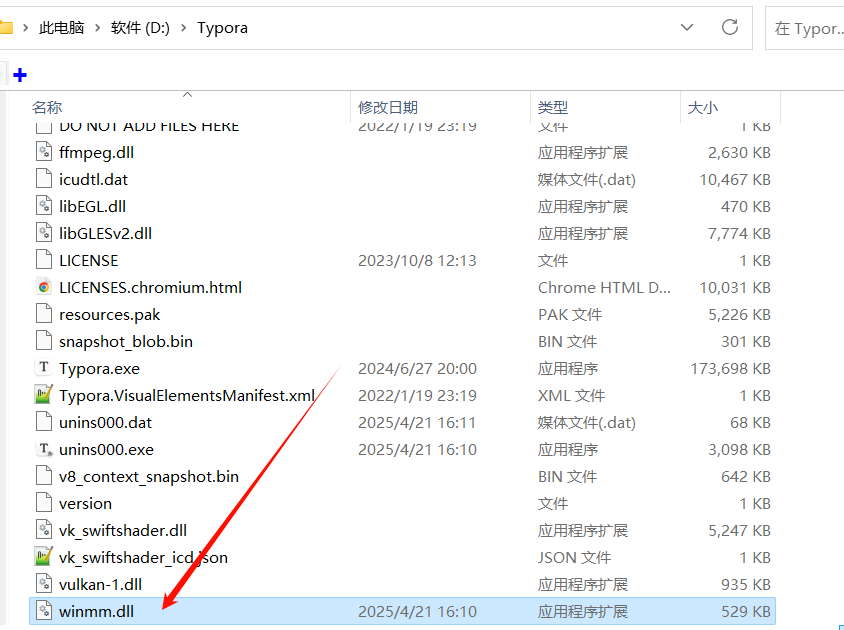Viewport: 844px width, 630px height.
Task: Select the file name vk_swiftshader.dll
Action: (123, 530)
